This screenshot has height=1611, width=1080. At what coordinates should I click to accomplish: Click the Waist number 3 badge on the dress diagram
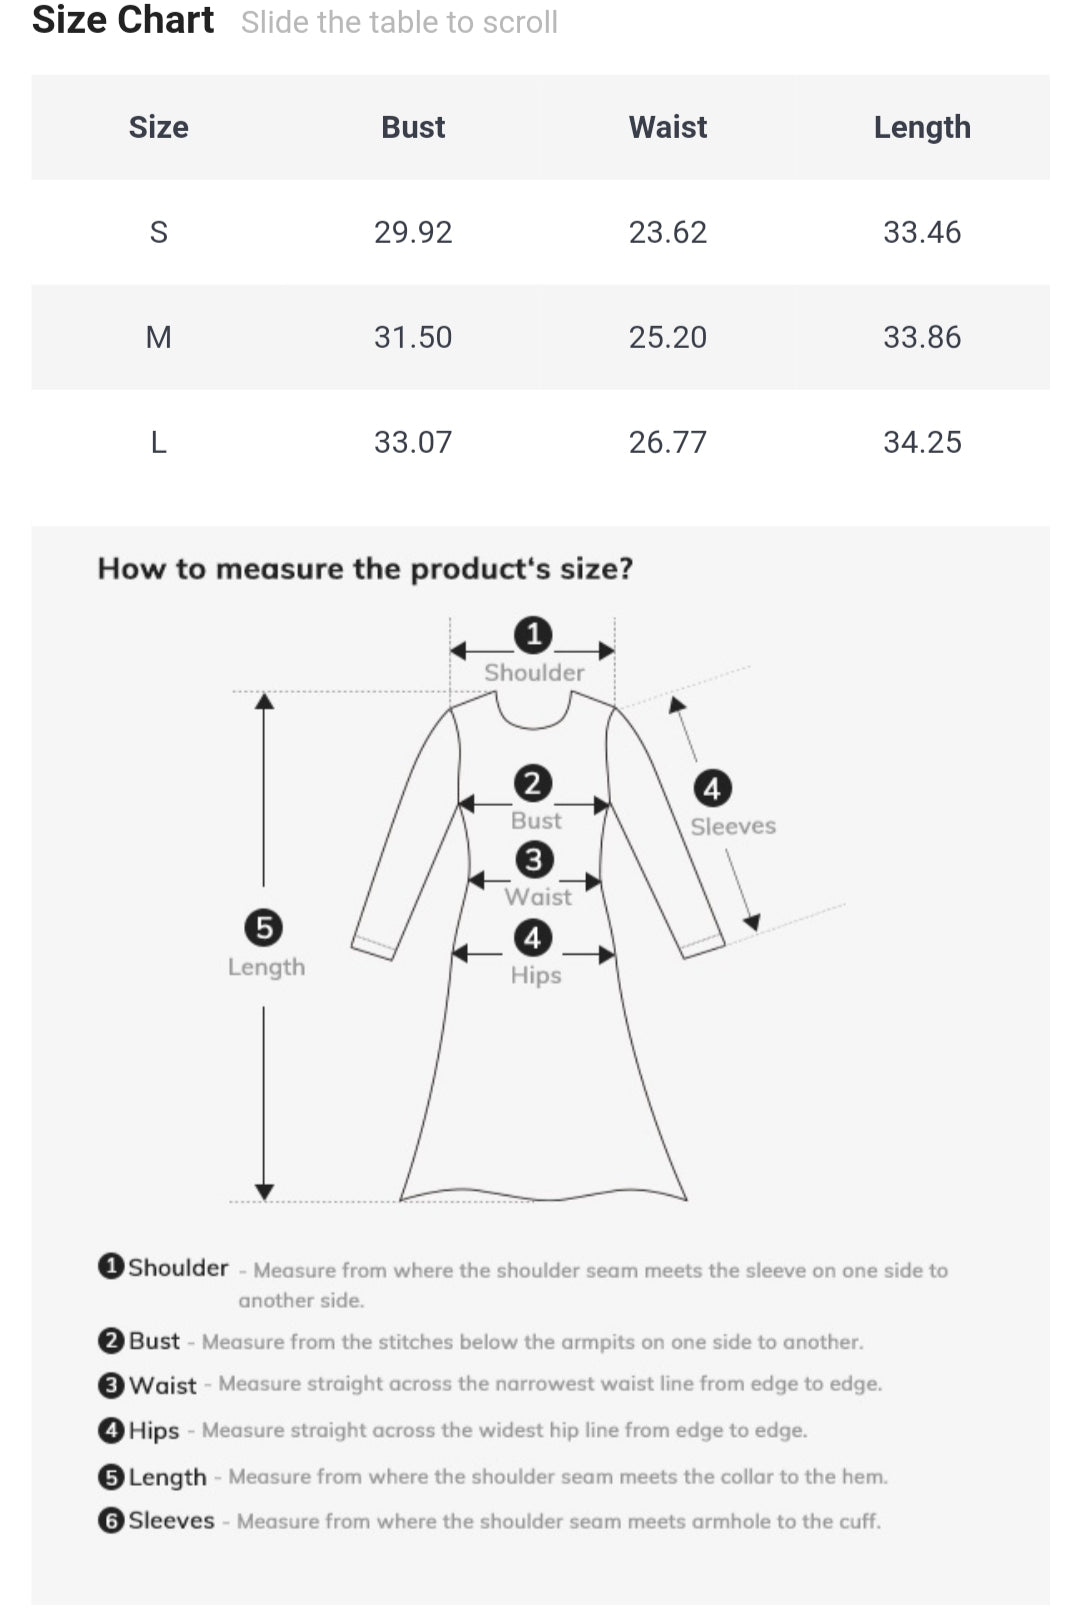[534, 860]
